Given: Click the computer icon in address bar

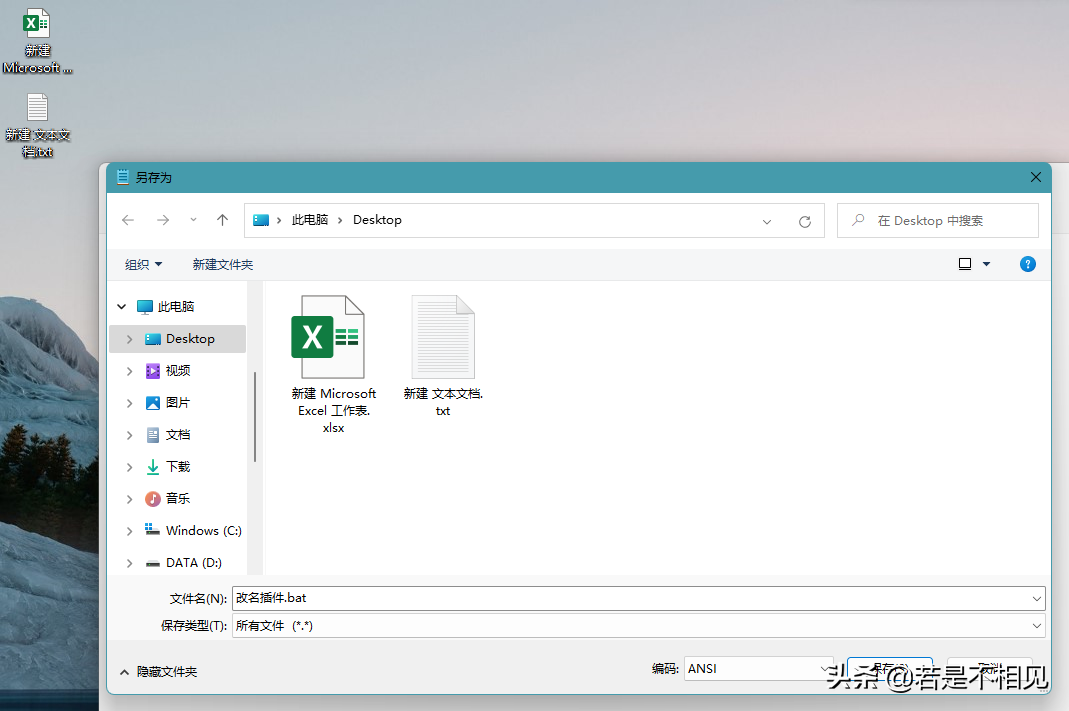Looking at the screenshot, I should coord(261,220).
